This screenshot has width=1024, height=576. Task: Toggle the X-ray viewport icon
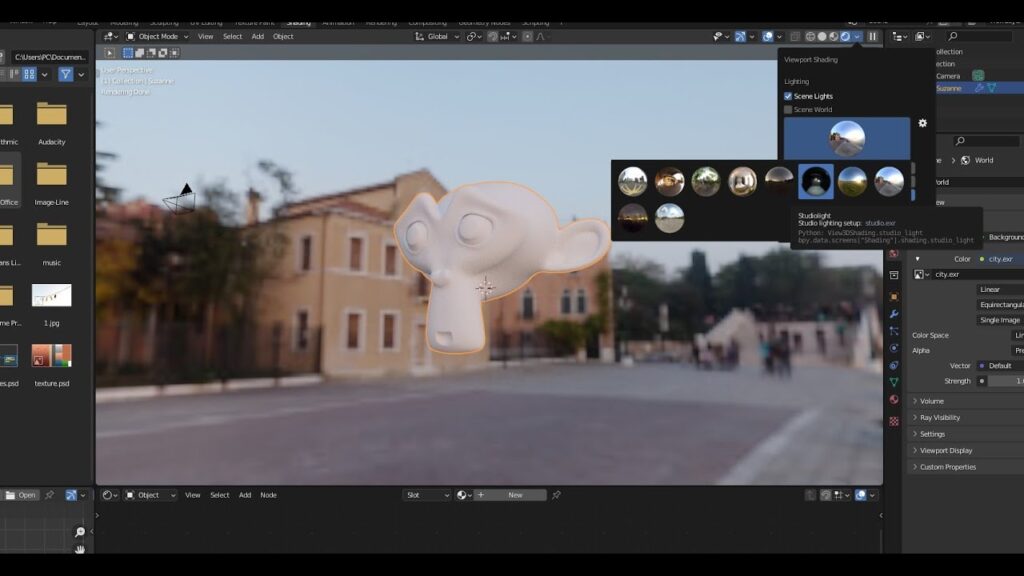click(795, 37)
